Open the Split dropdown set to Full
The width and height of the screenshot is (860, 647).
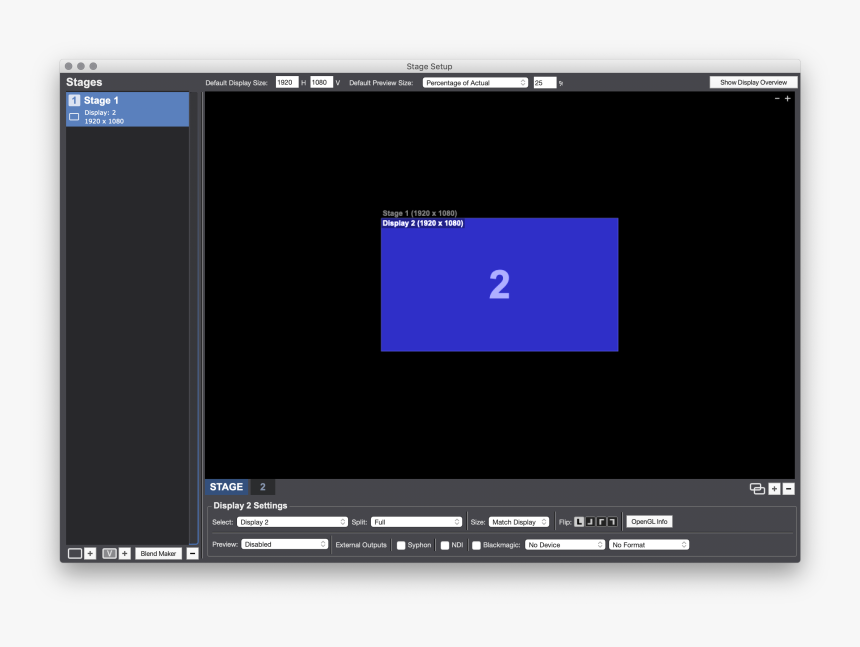(x=416, y=521)
